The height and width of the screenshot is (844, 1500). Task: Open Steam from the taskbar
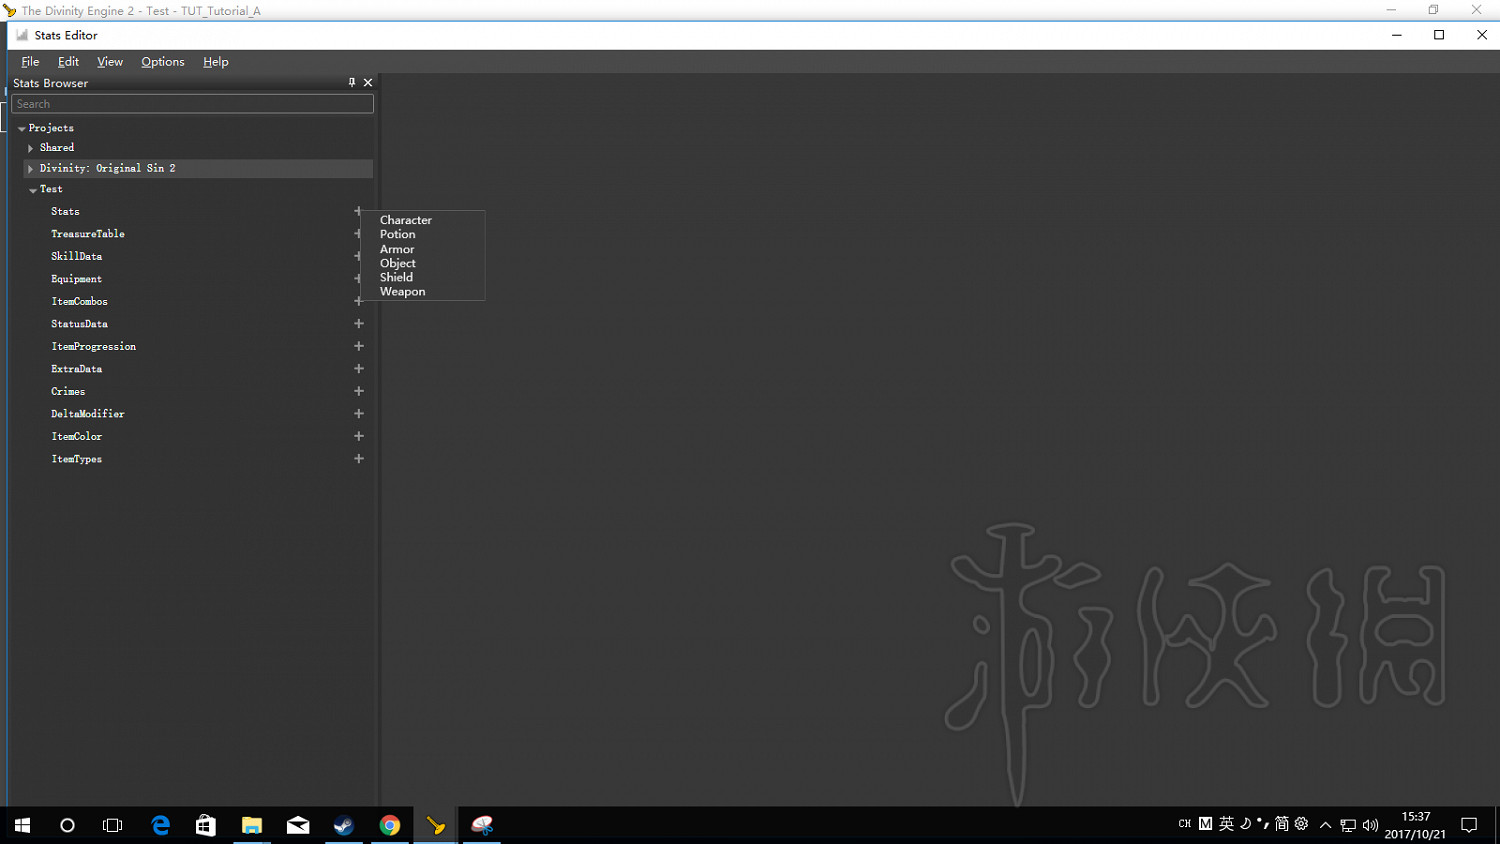tap(344, 825)
